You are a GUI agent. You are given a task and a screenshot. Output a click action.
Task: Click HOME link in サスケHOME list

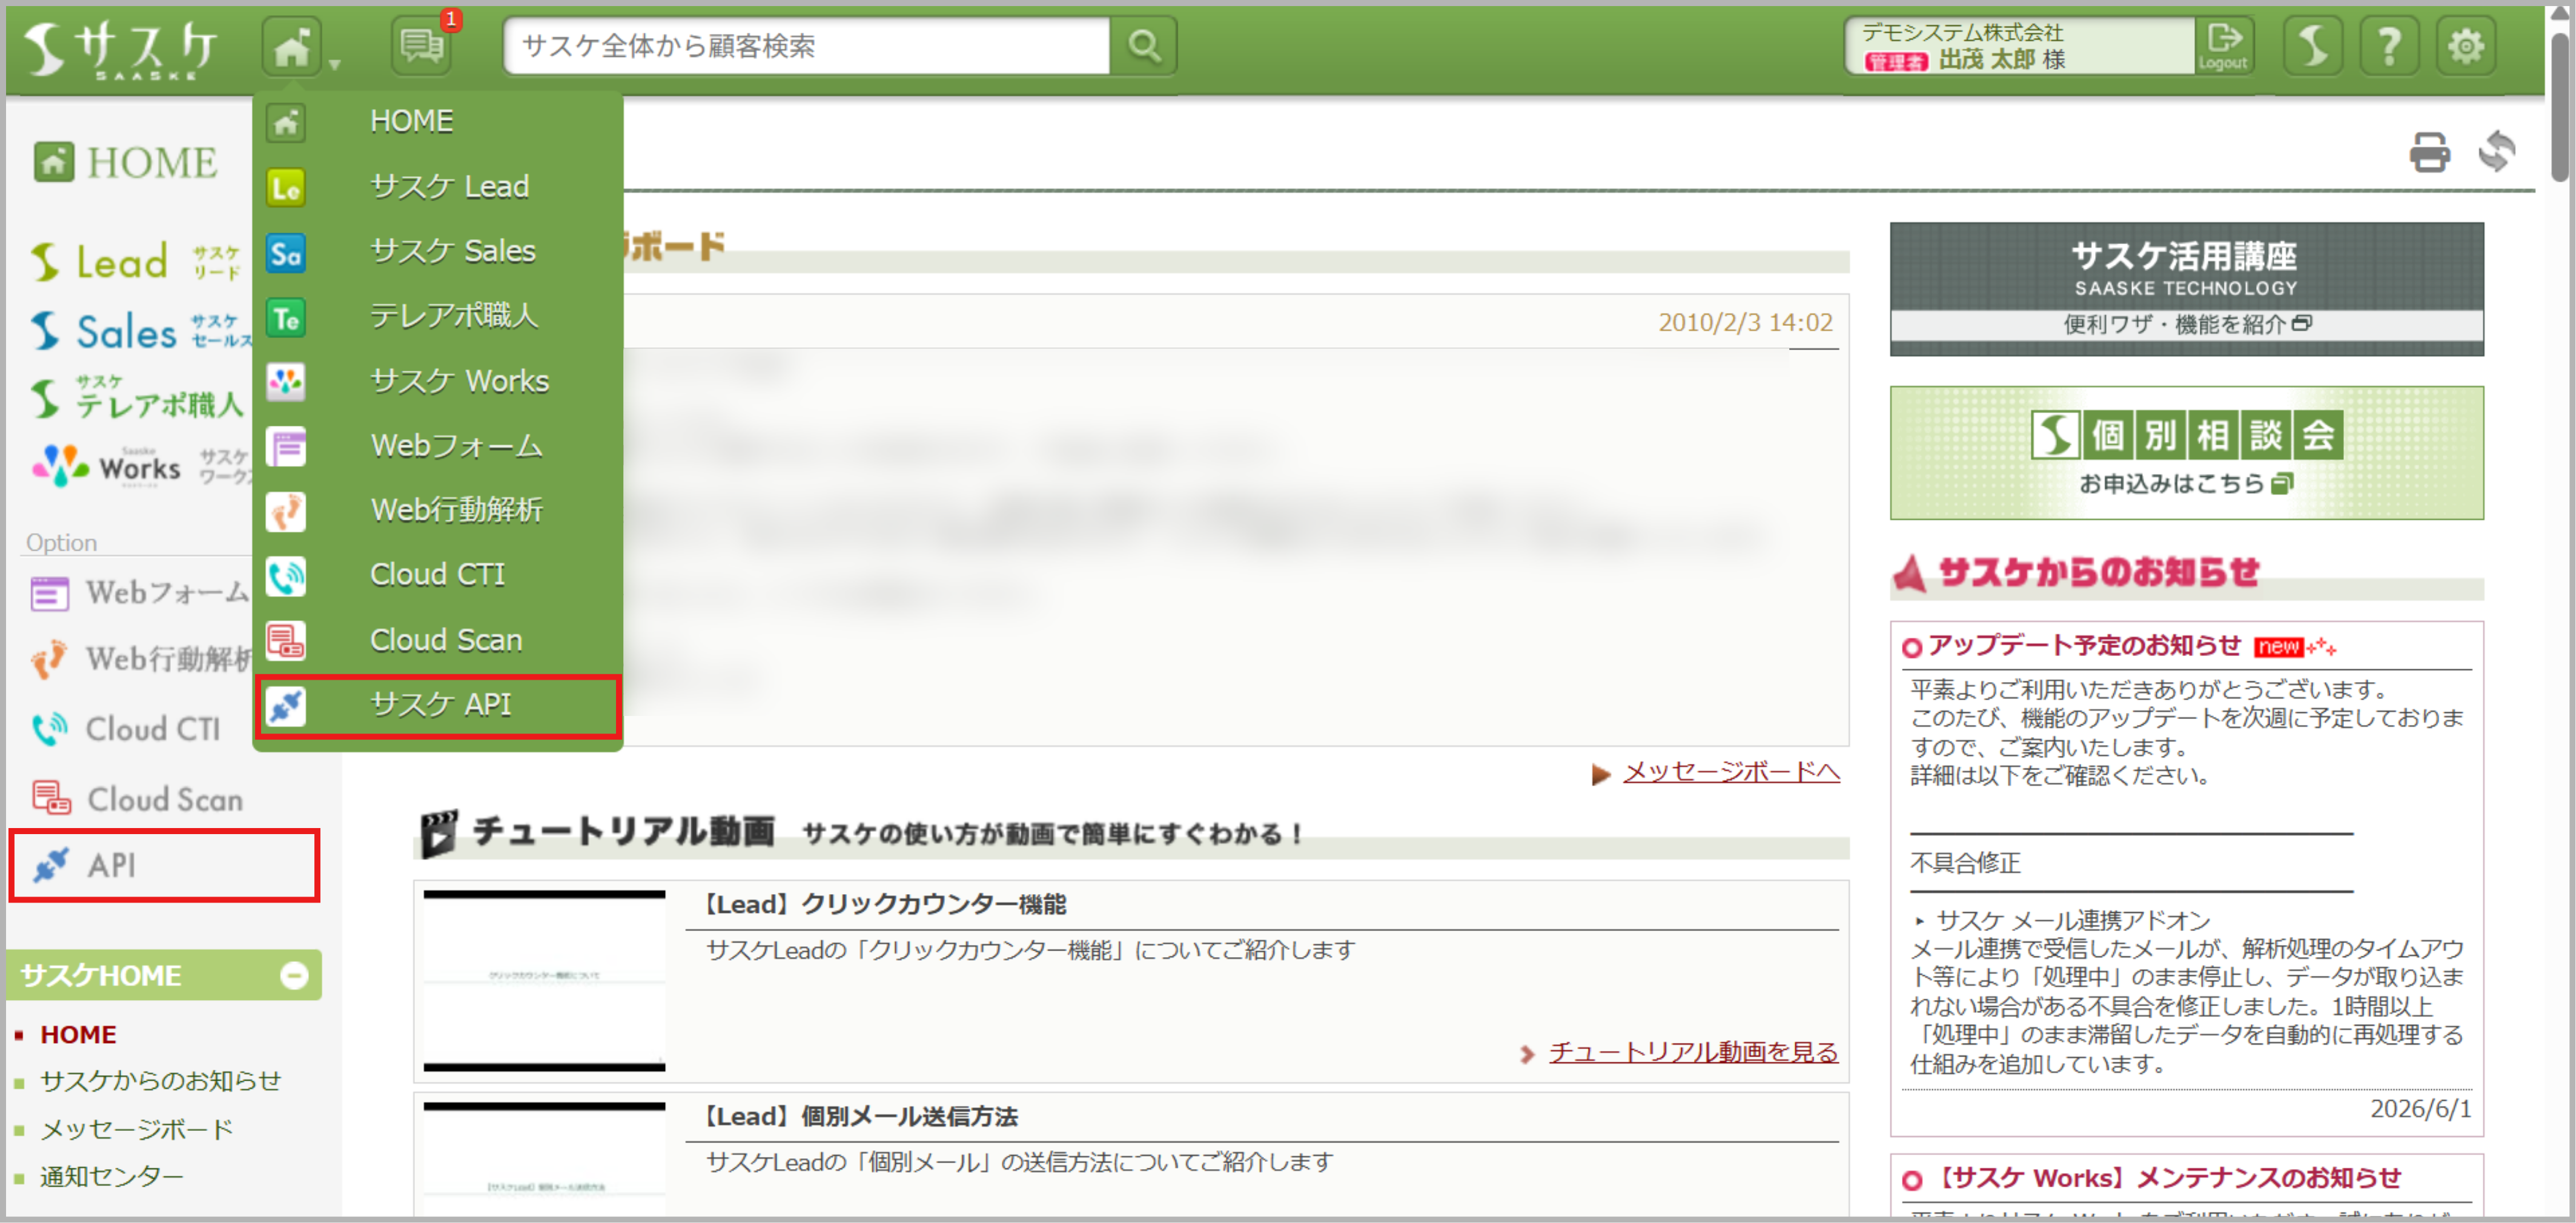78,1034
